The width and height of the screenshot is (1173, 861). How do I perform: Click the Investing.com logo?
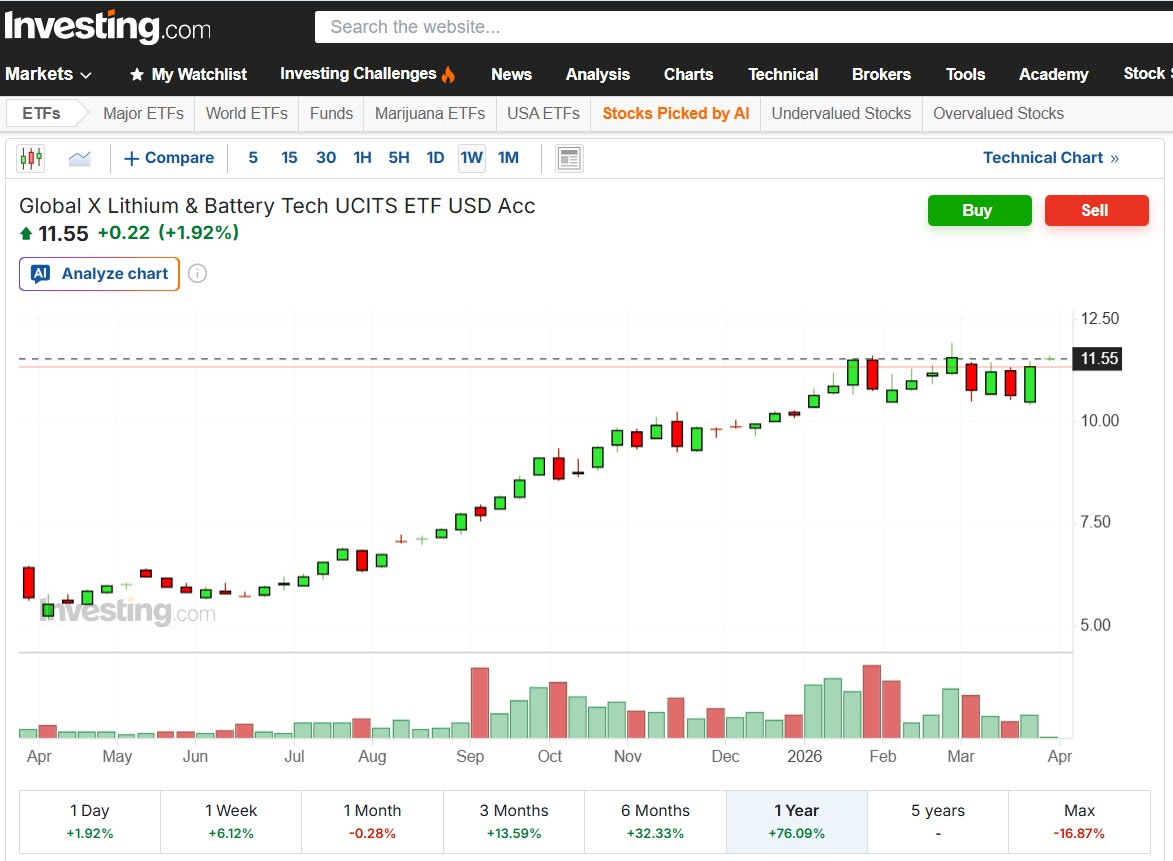pyautogui.click(x=108, y=27)
